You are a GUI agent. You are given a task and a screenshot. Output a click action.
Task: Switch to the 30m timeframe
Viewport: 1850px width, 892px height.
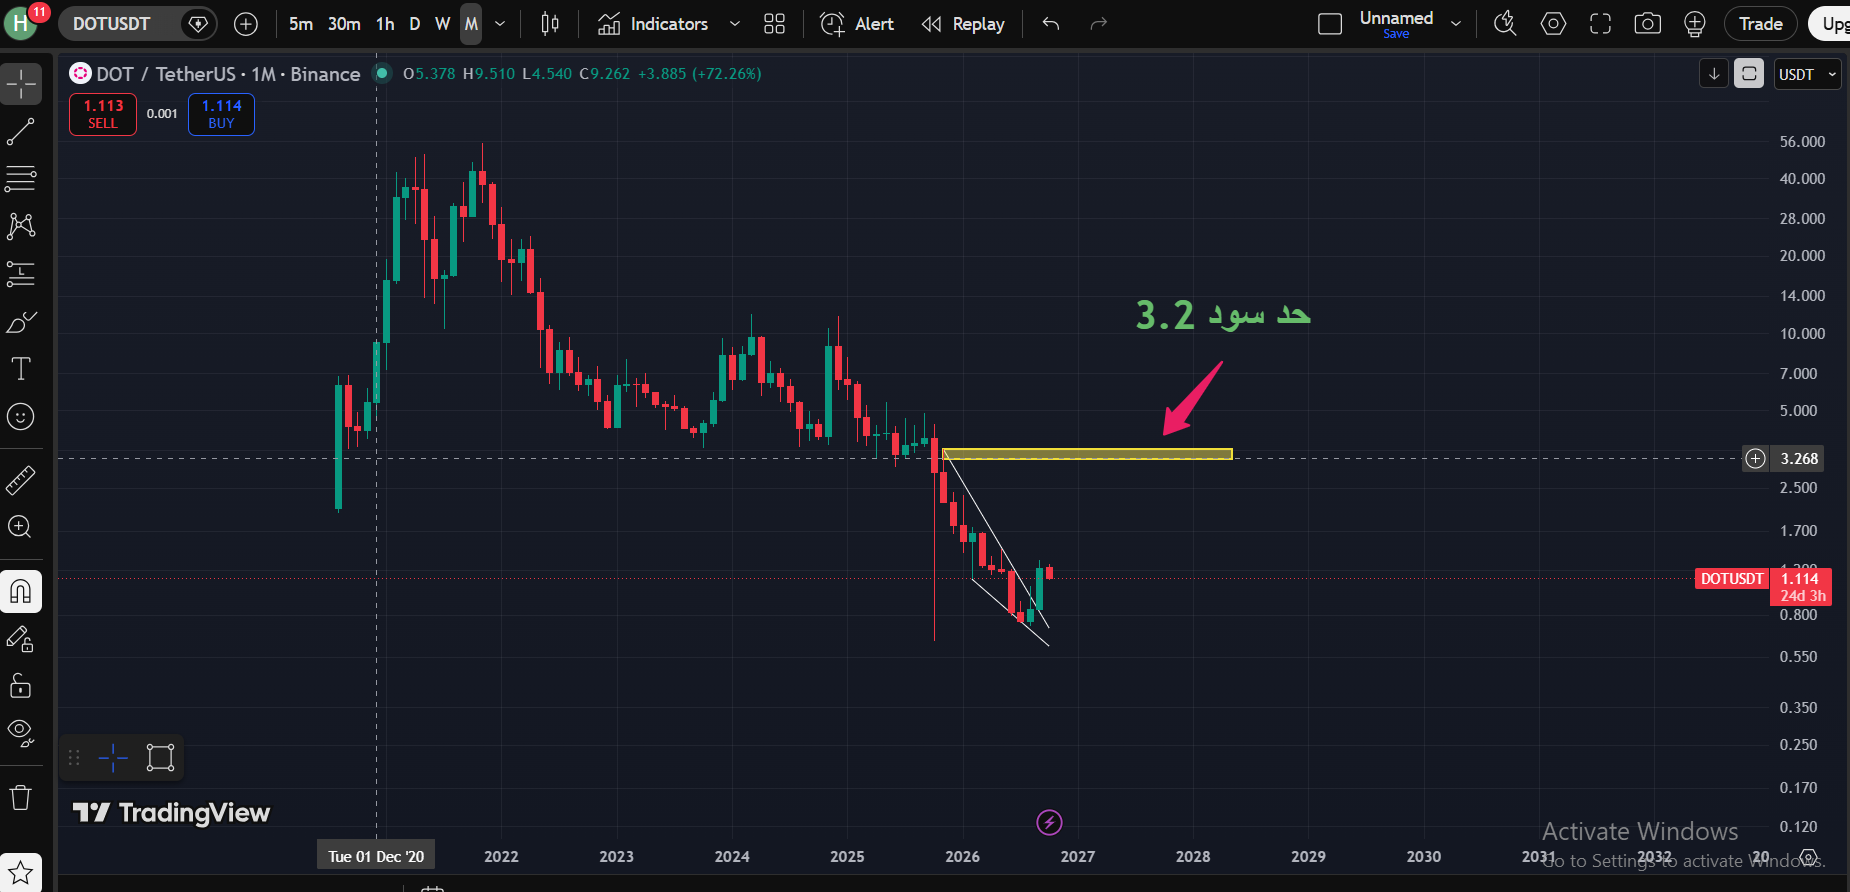tap(344, 24)
